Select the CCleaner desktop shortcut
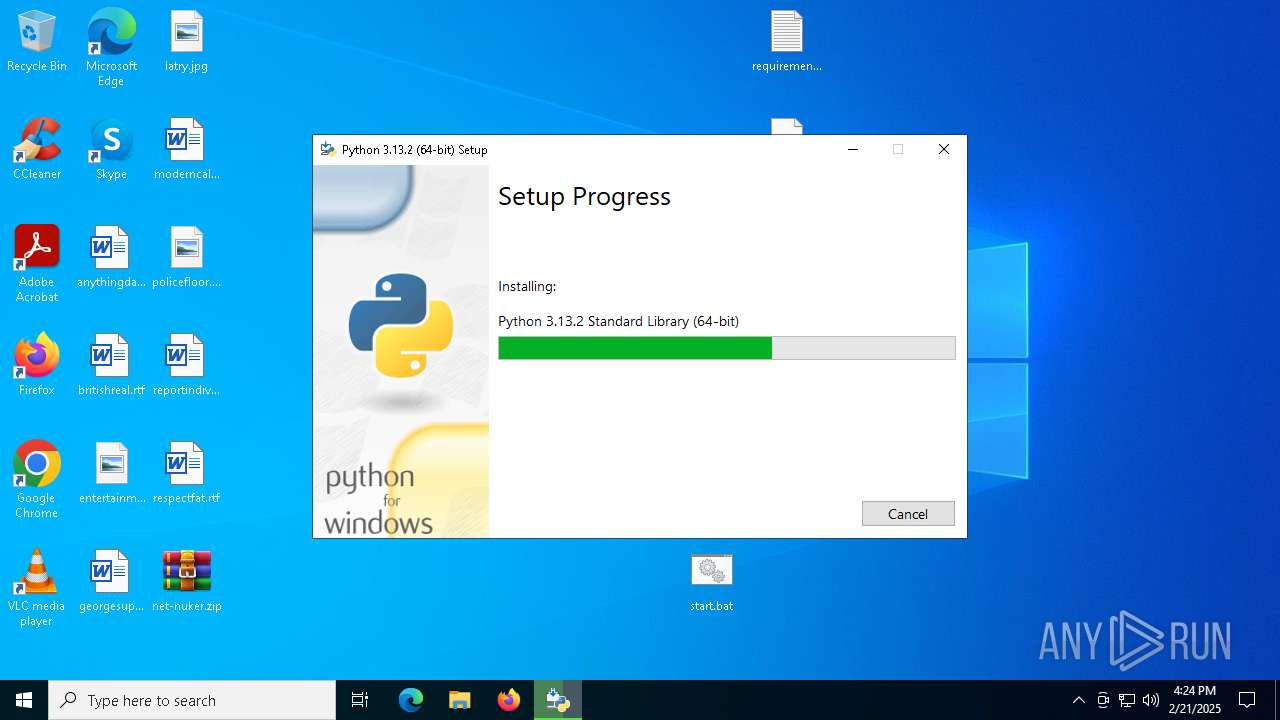This screenshot has height=720, width=1280. [x=37, y=150]
